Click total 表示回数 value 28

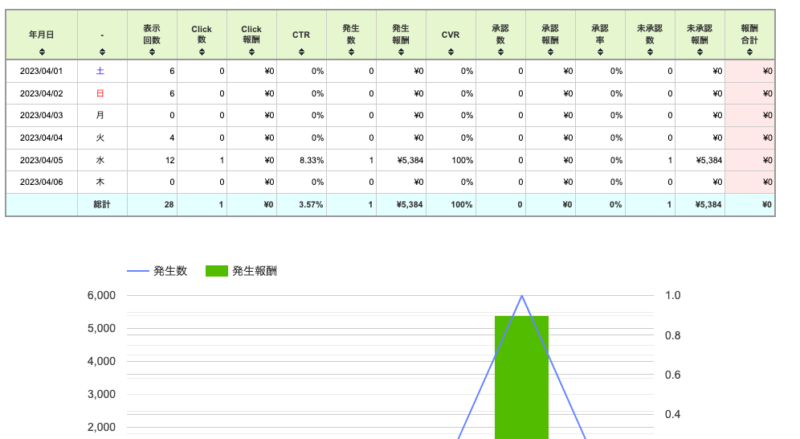169,205
